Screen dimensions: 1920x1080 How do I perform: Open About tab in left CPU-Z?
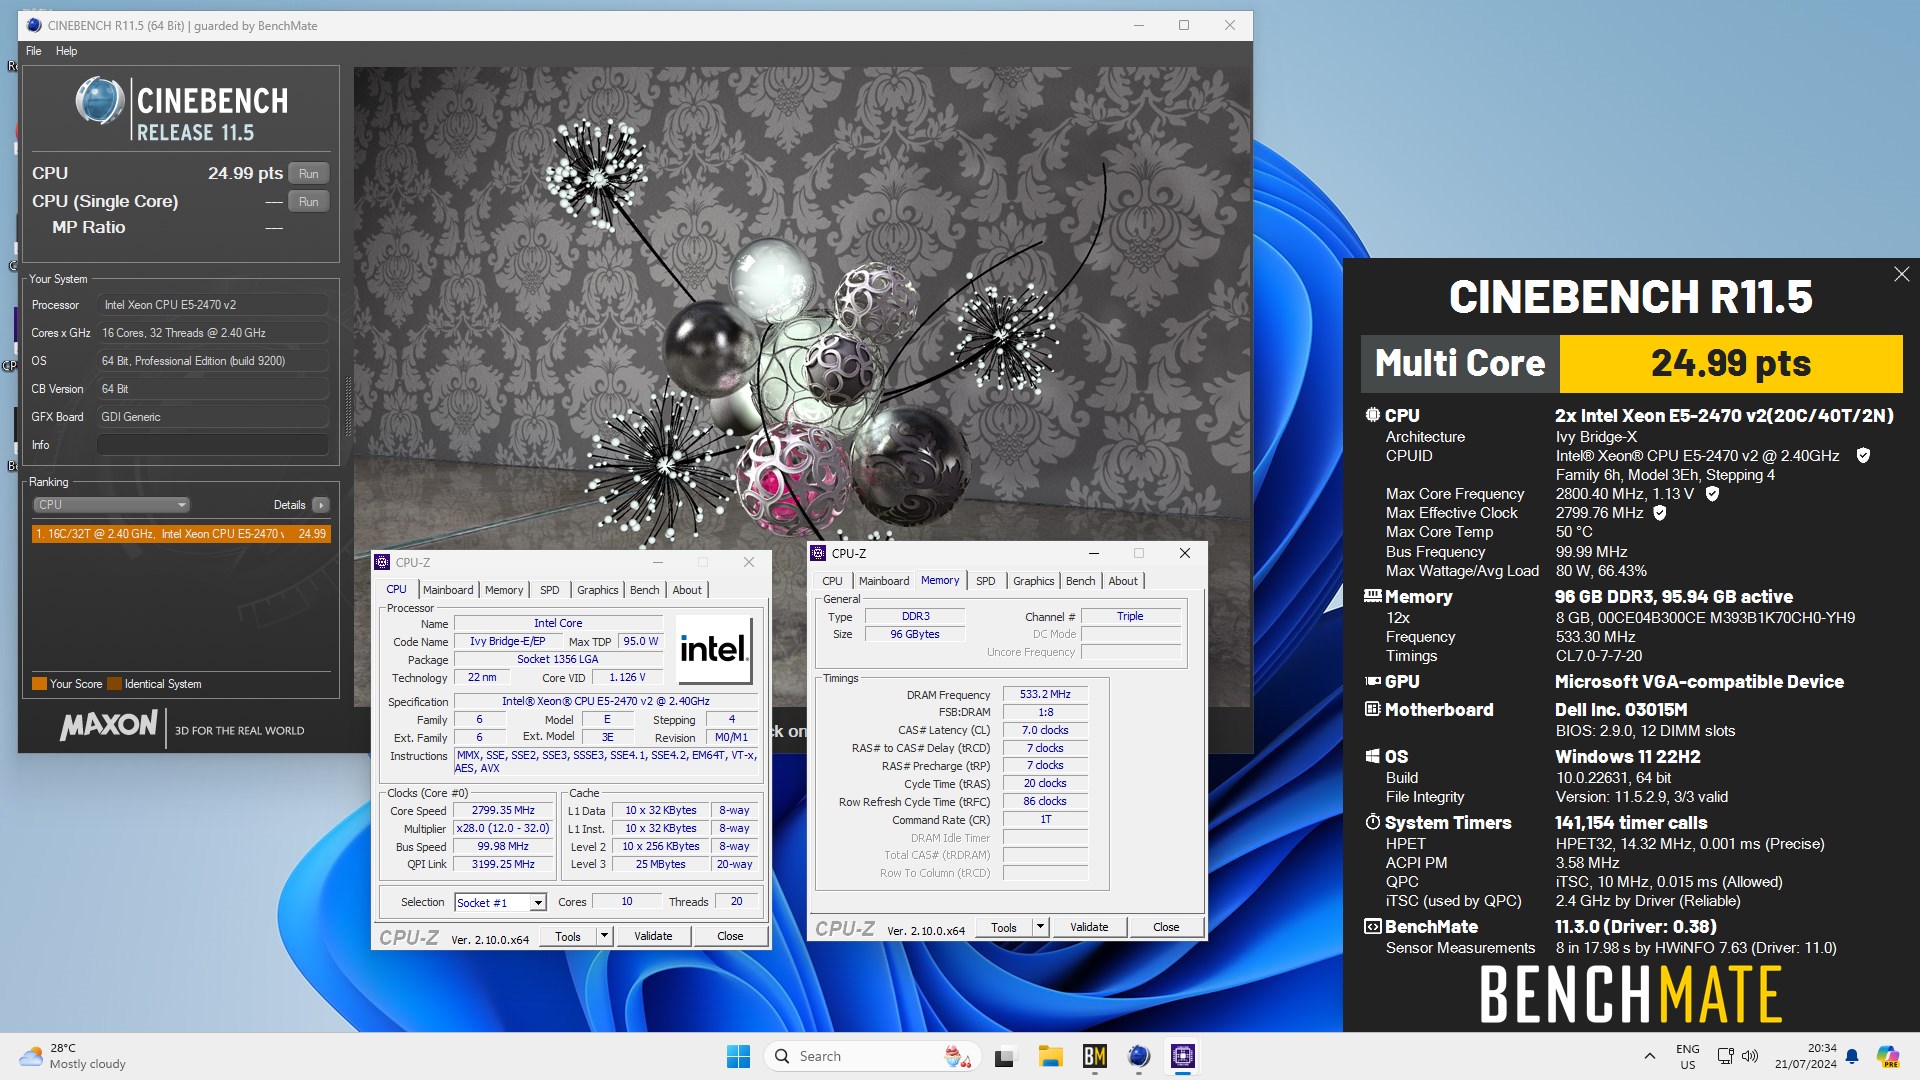[687, 590]
